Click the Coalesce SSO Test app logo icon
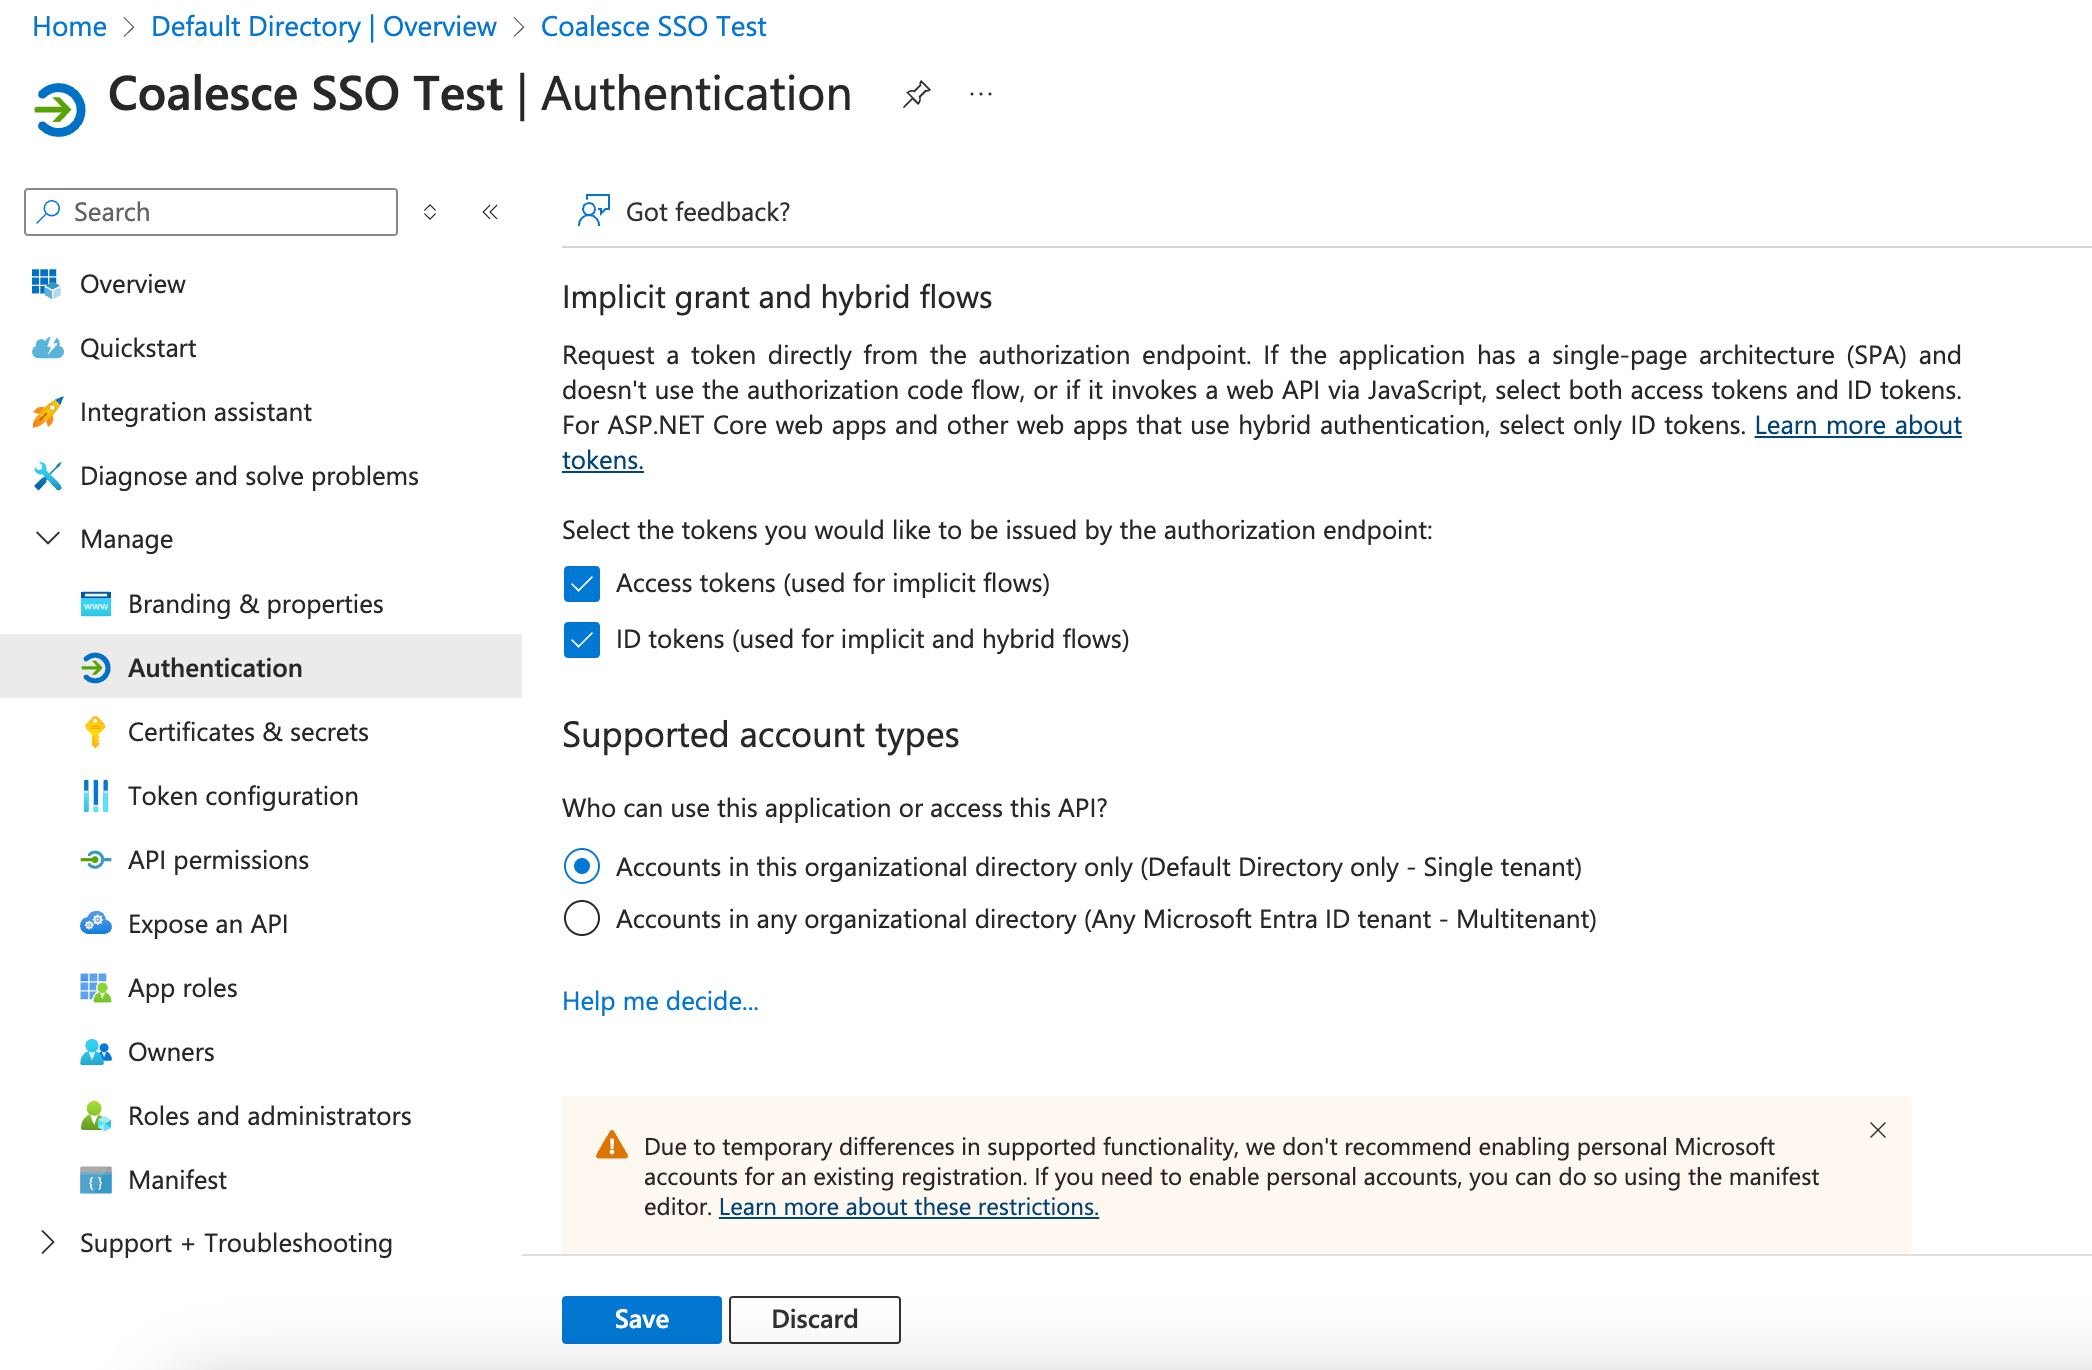Image resolution: width=2092 pixels, height=1370 pixels. (x=59, y=108)
